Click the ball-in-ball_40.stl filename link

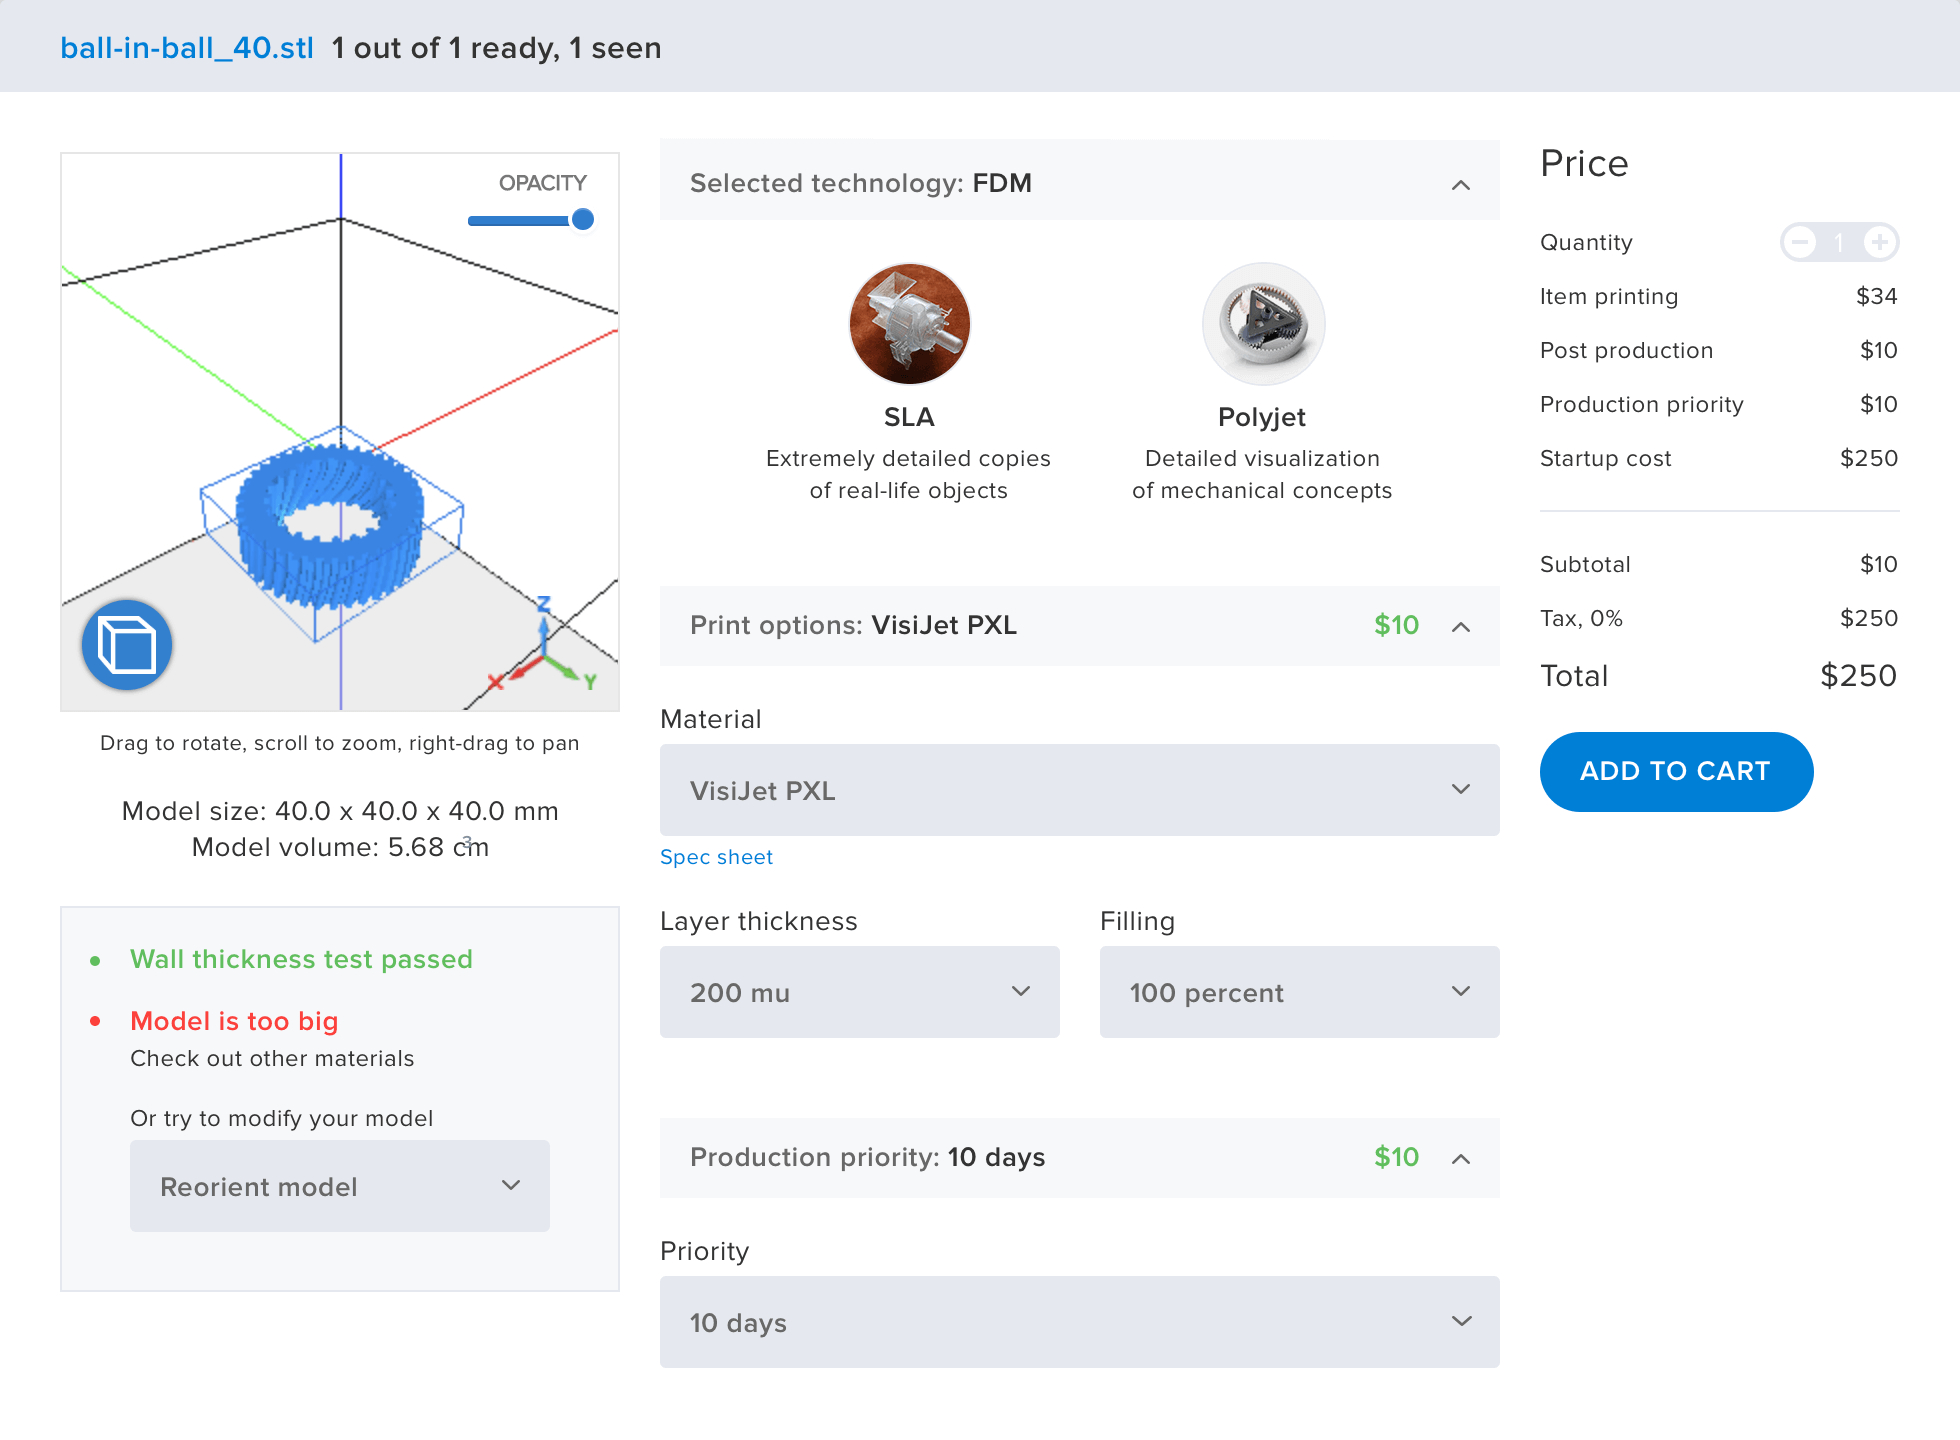(x=187, y=47)
